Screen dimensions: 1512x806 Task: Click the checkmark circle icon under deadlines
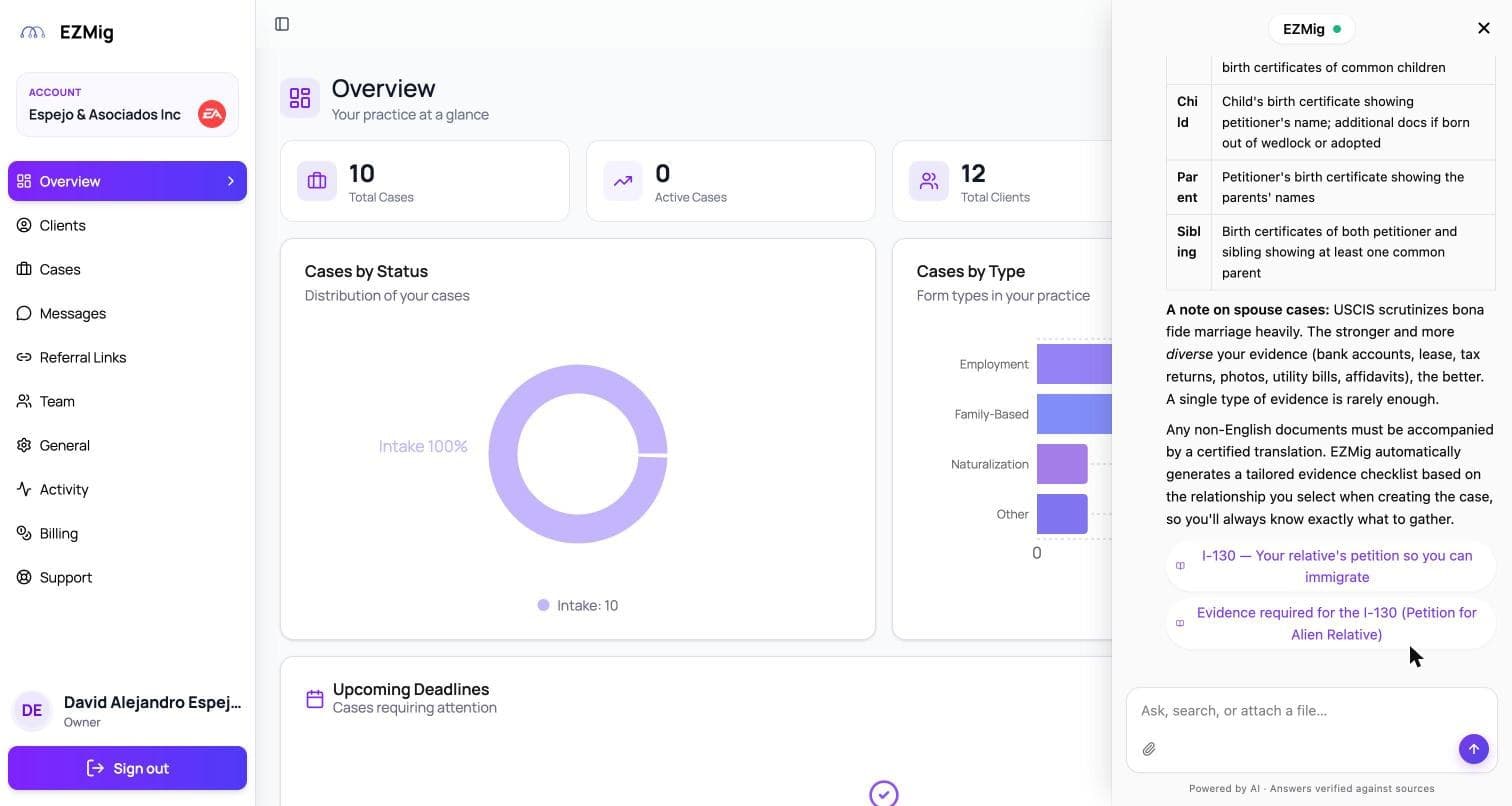[884, 794]
